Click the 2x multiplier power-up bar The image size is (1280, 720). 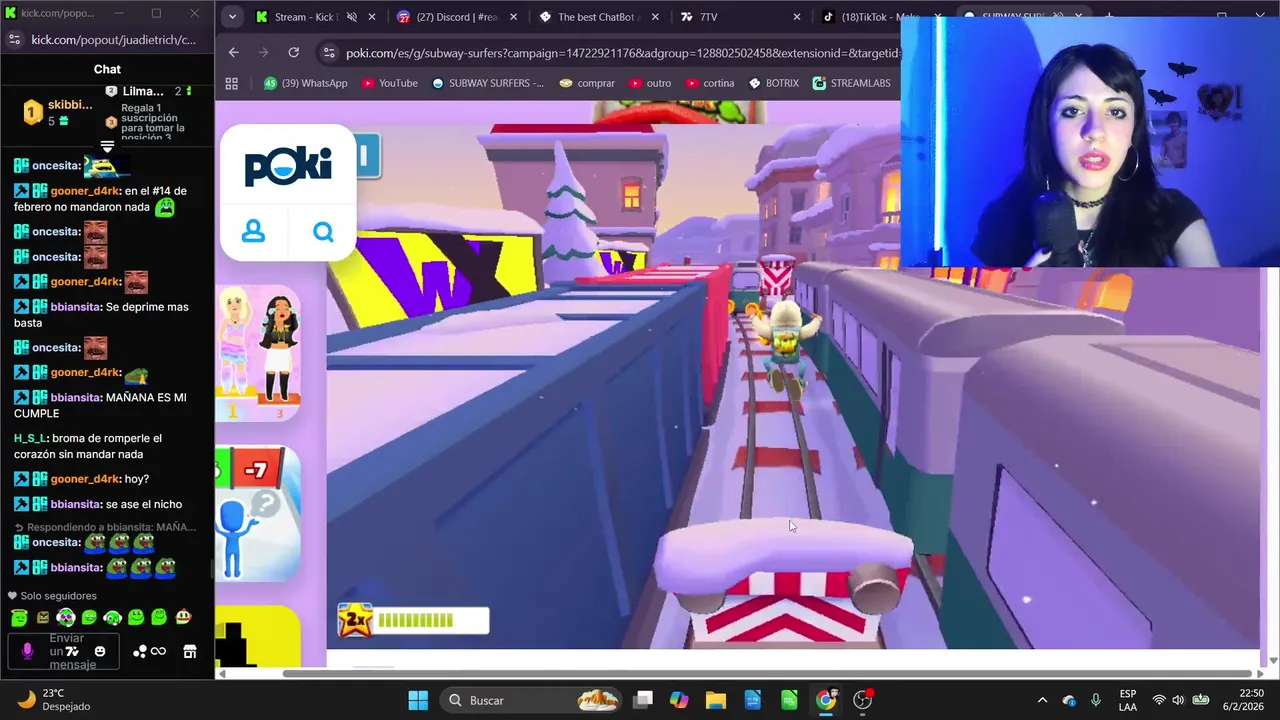414,620
